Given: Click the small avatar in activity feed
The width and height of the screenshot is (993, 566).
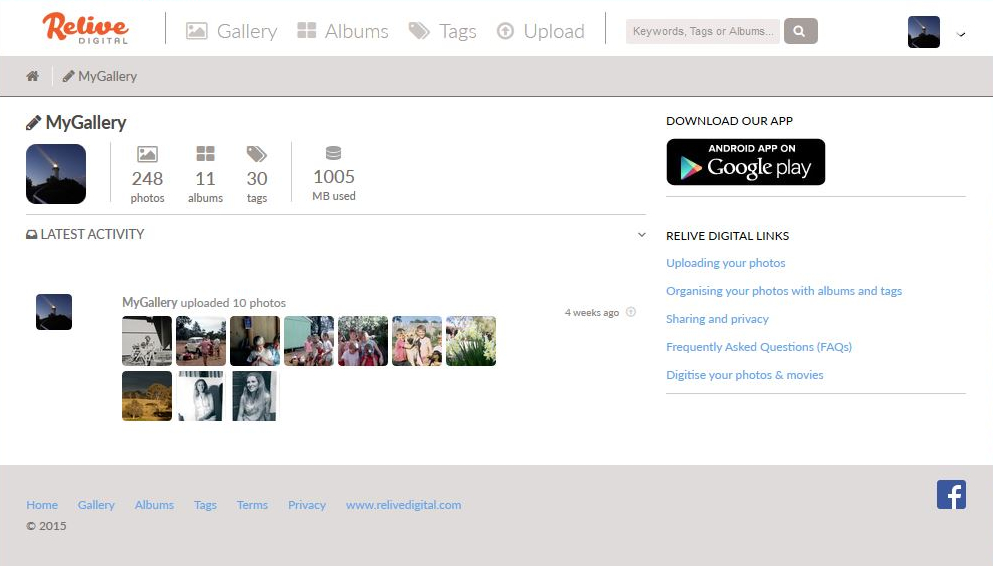Looking at the screenshot, I should point(54,311).
